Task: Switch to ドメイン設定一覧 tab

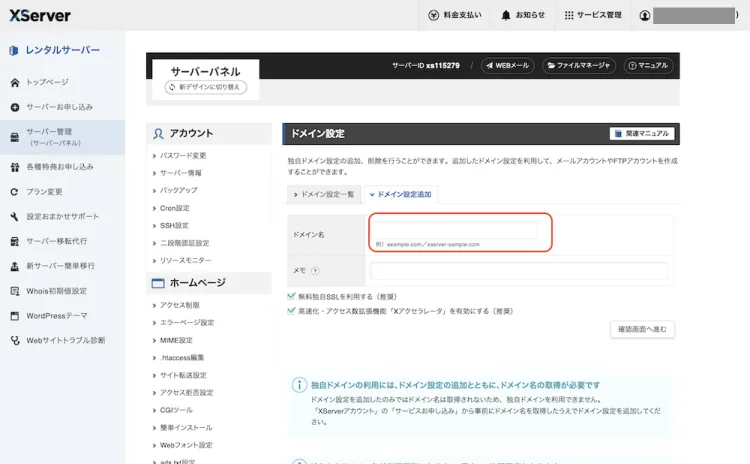Action: 324,194
